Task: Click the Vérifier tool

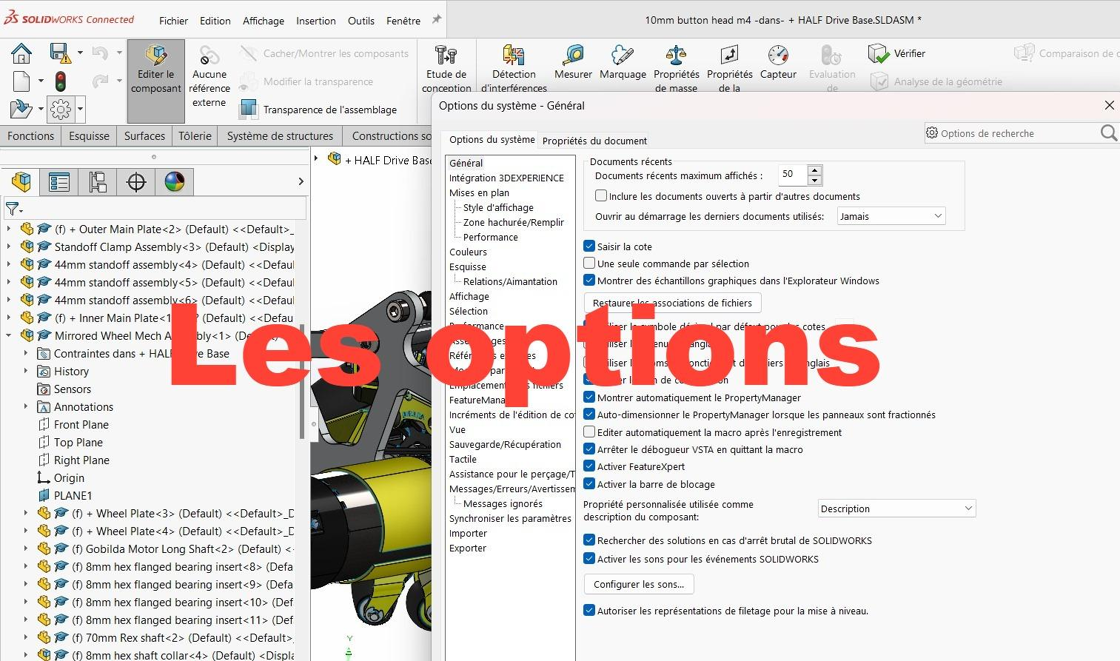Action: [x=896, y=54]
